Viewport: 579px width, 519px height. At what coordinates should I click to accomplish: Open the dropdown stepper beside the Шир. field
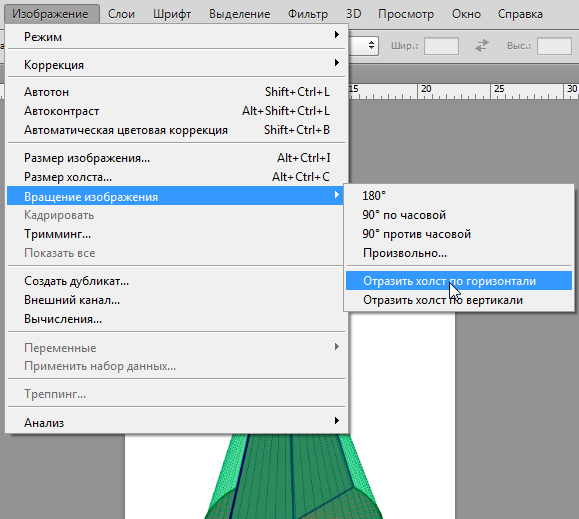(x=371, y=46)
